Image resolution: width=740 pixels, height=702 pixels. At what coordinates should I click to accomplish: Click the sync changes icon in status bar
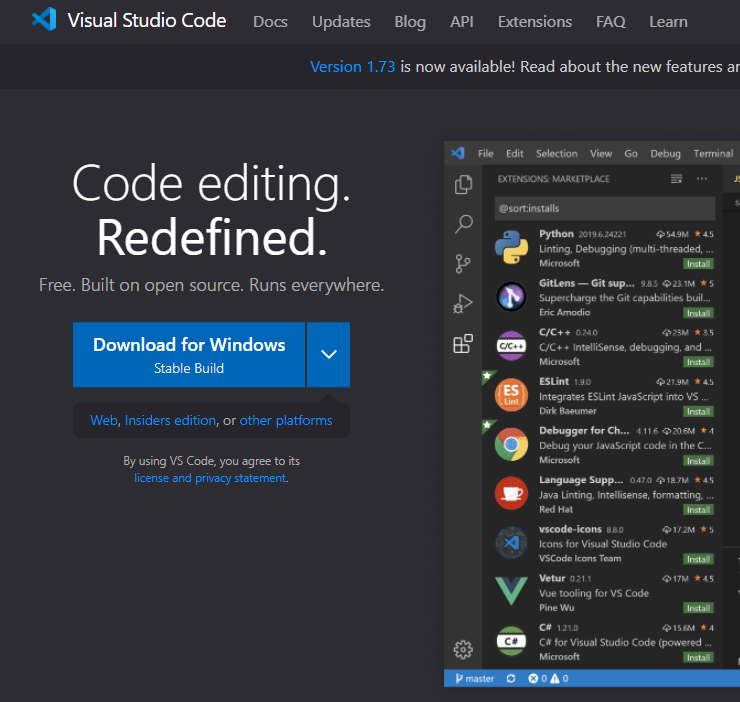[x=511, y=678]
